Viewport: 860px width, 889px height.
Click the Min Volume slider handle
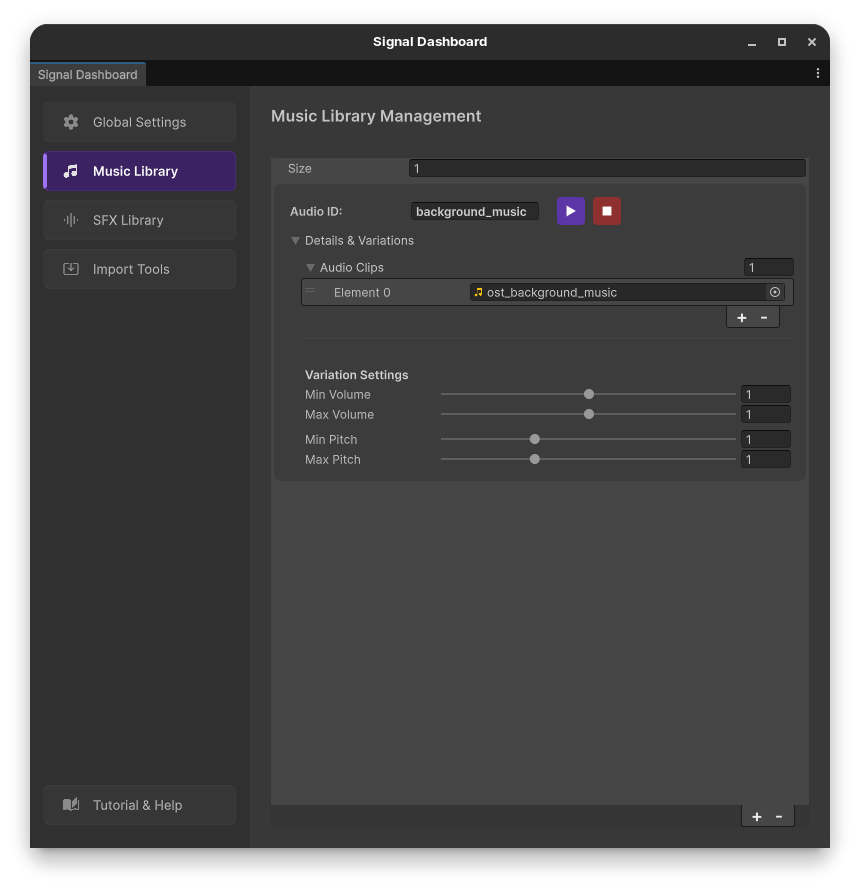(x=589, y=394)
